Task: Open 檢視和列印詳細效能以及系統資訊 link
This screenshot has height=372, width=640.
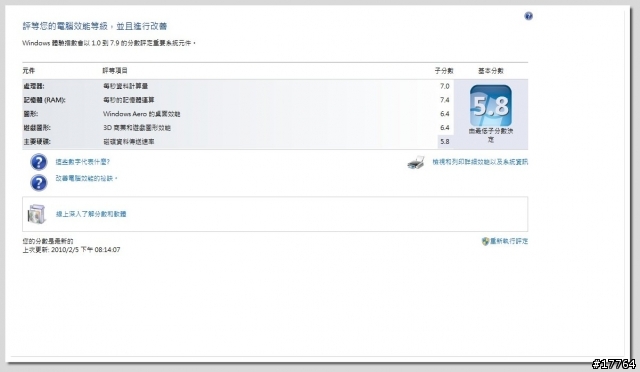Action: [480, 162]
